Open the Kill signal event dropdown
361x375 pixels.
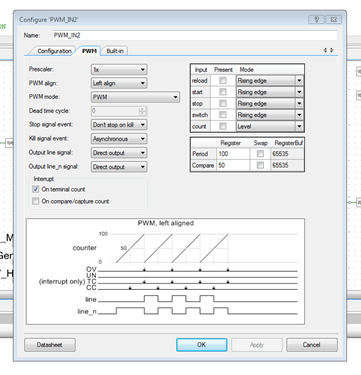point(119,139)
